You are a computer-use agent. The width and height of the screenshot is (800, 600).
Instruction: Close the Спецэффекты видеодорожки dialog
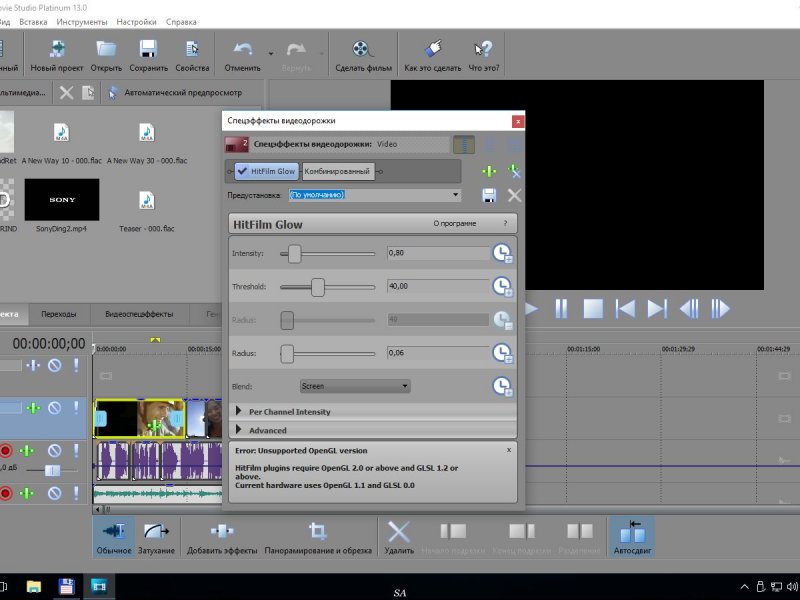(x=518, y=121)
